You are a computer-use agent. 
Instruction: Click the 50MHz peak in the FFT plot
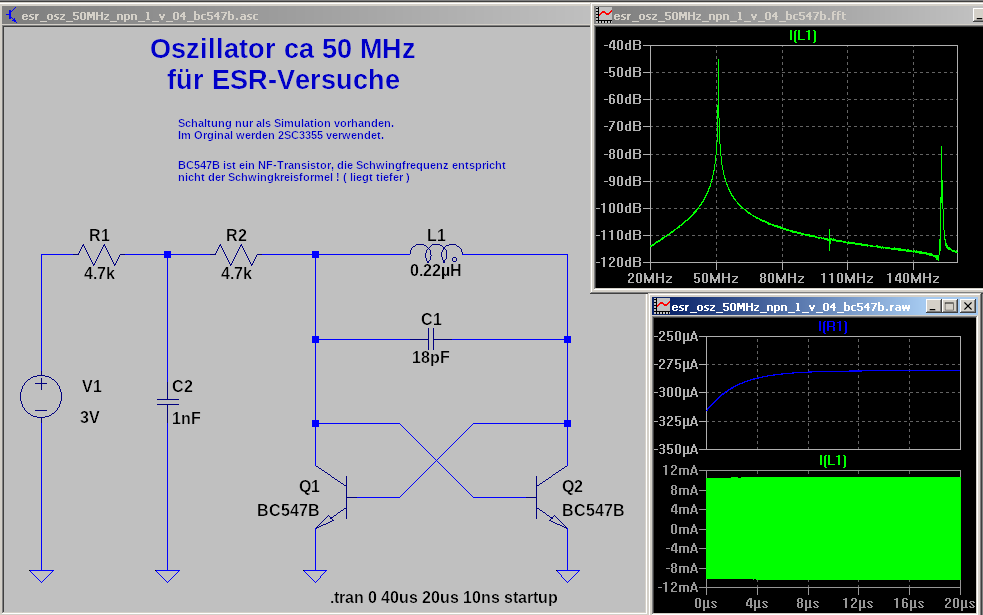718,61
